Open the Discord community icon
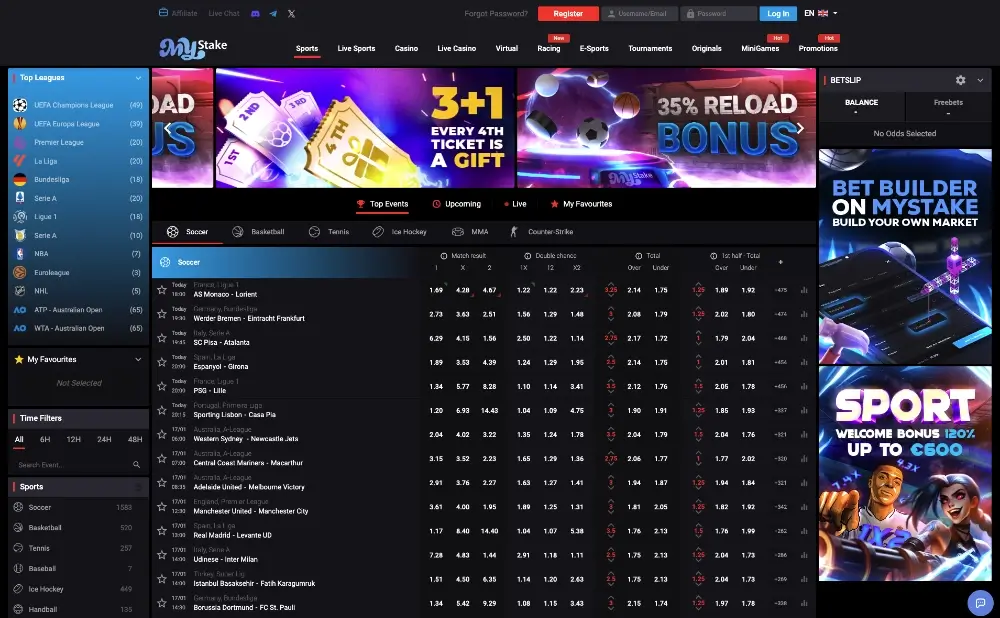Image resolution: width=1000 pixels, height=618 pixels. tap(255, 13)
